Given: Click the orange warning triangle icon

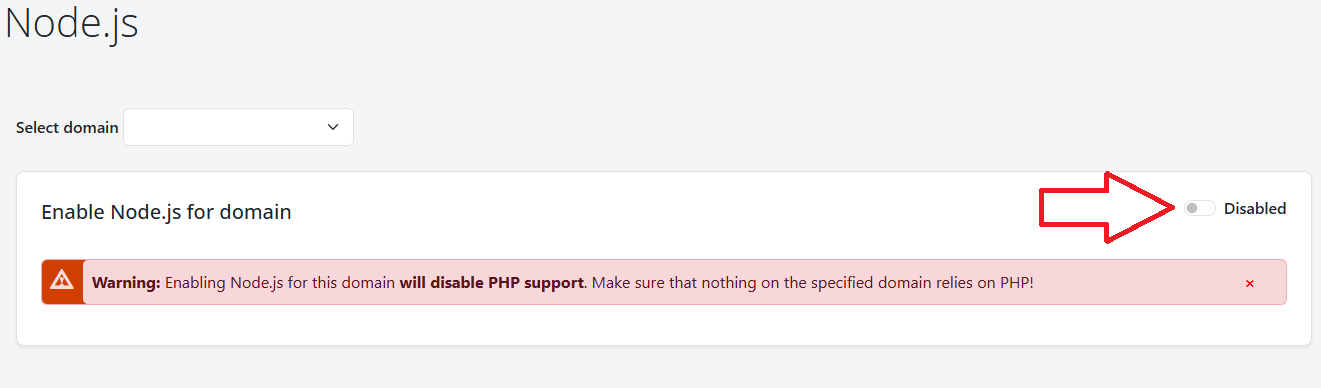Looking at the screenshot, I should pyautogui.click(x=62, y=281).
